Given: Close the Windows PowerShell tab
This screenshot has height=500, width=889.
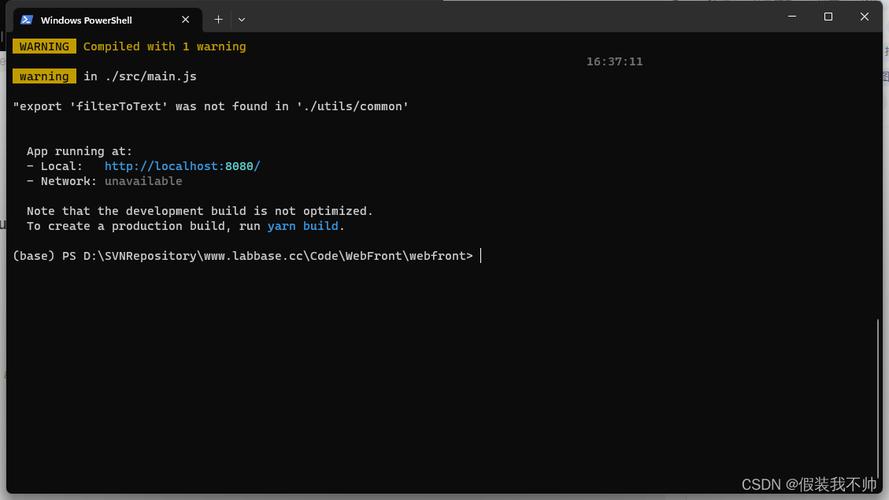Looking at the screenshot, I should tap(186, 19).
